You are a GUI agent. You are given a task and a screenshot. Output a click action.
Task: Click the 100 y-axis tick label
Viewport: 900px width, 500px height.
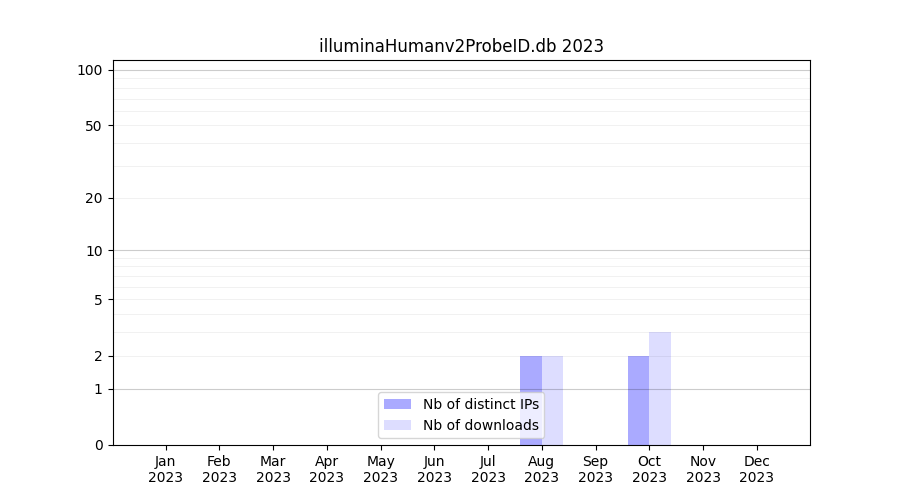point(90,70)
